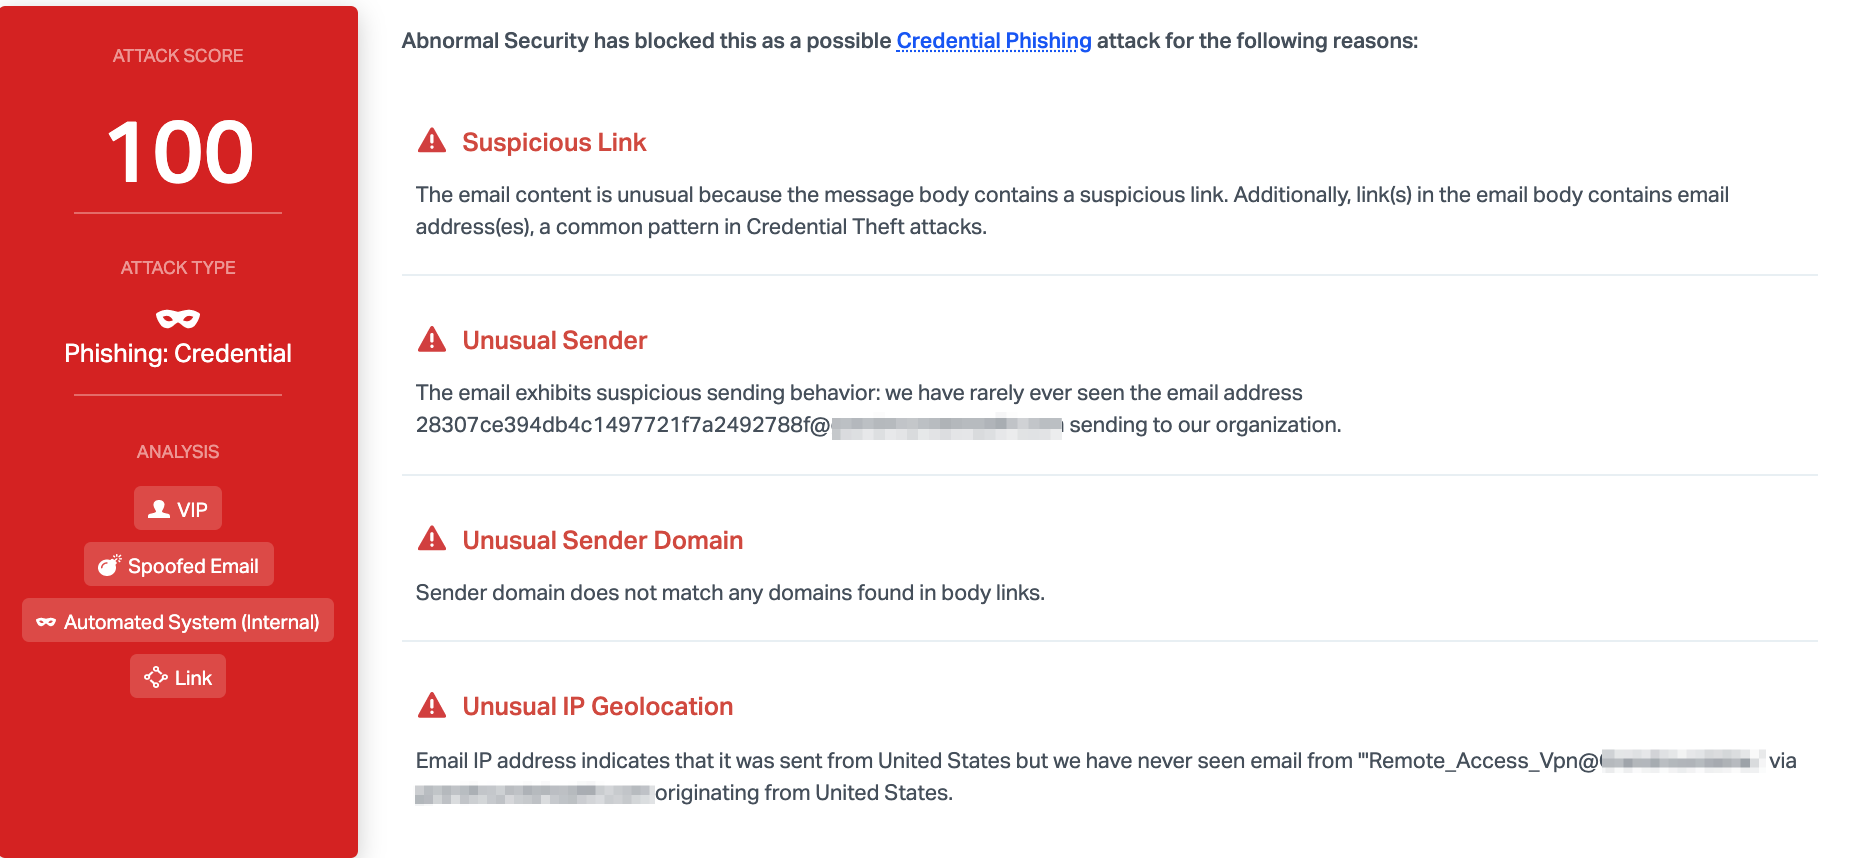The image size is (1858, 858).
Task: Select the Automated System (Internal) tag
Action: (178, 621)
